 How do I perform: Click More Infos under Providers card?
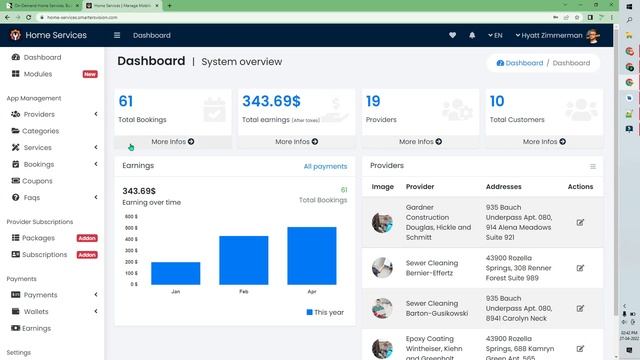420,142
